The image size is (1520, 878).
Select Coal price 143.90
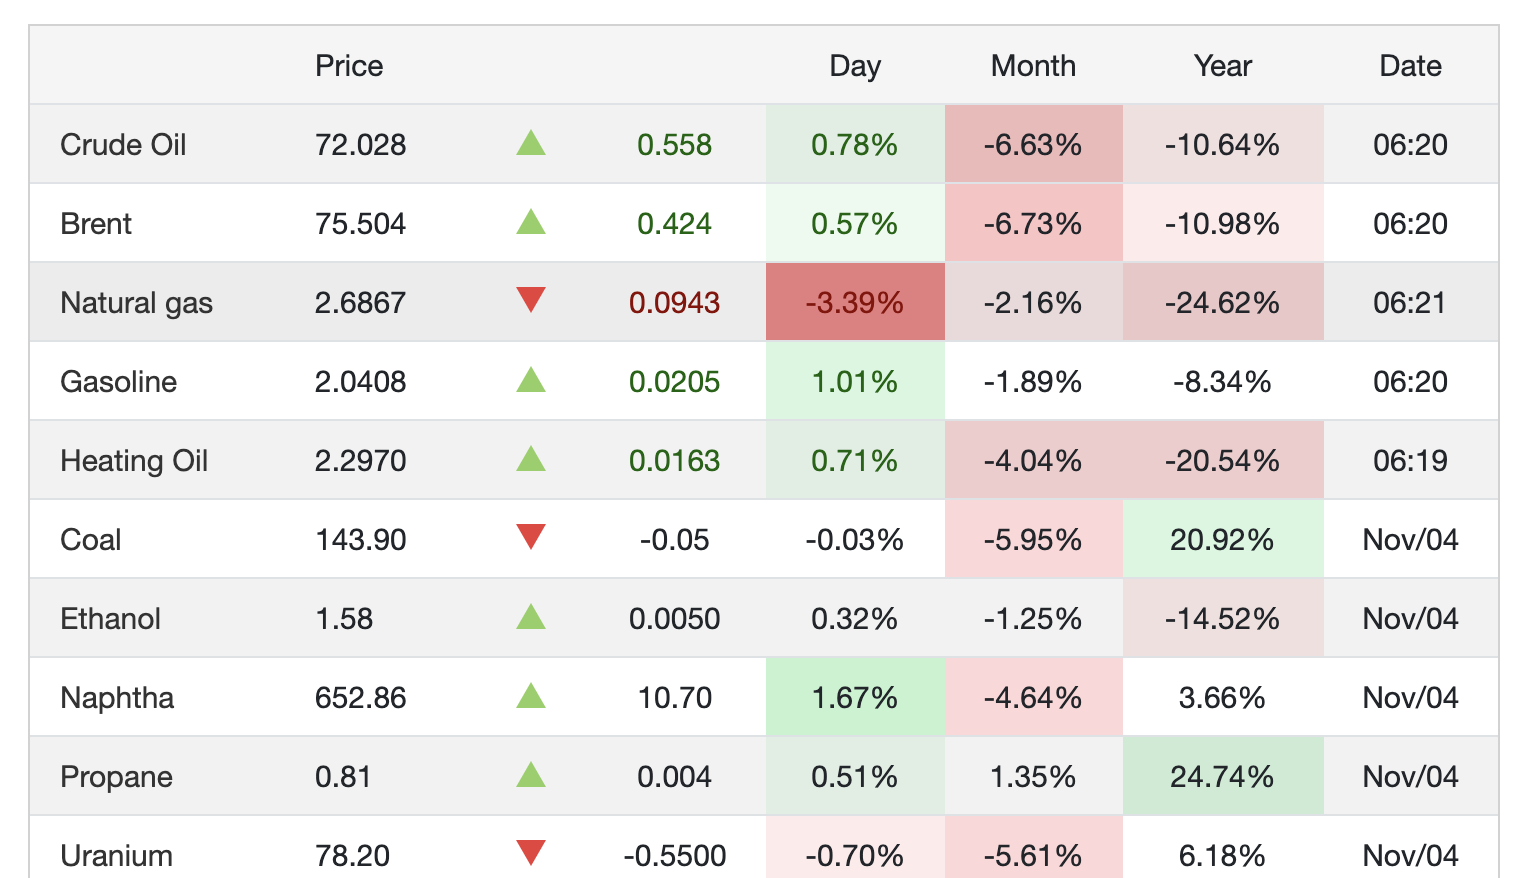(360, 540)
